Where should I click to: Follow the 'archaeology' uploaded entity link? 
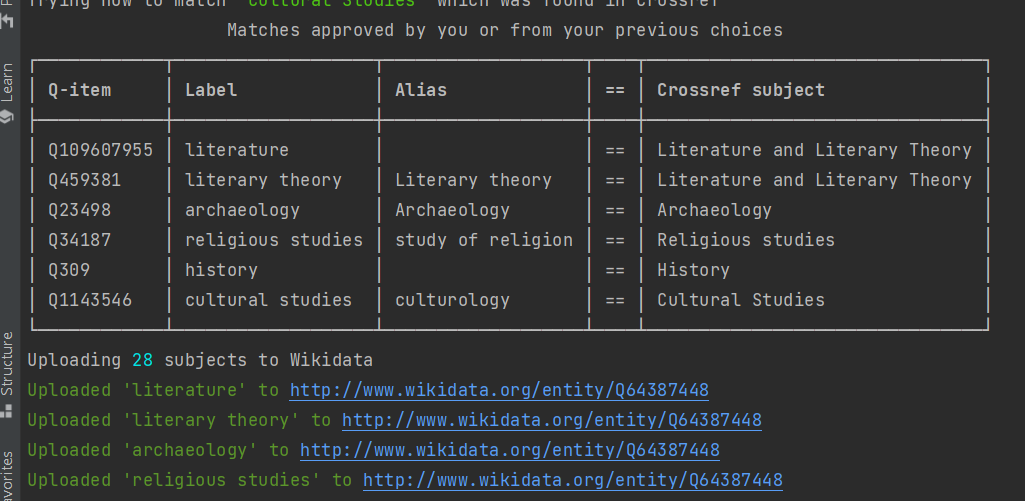[510, 450]
